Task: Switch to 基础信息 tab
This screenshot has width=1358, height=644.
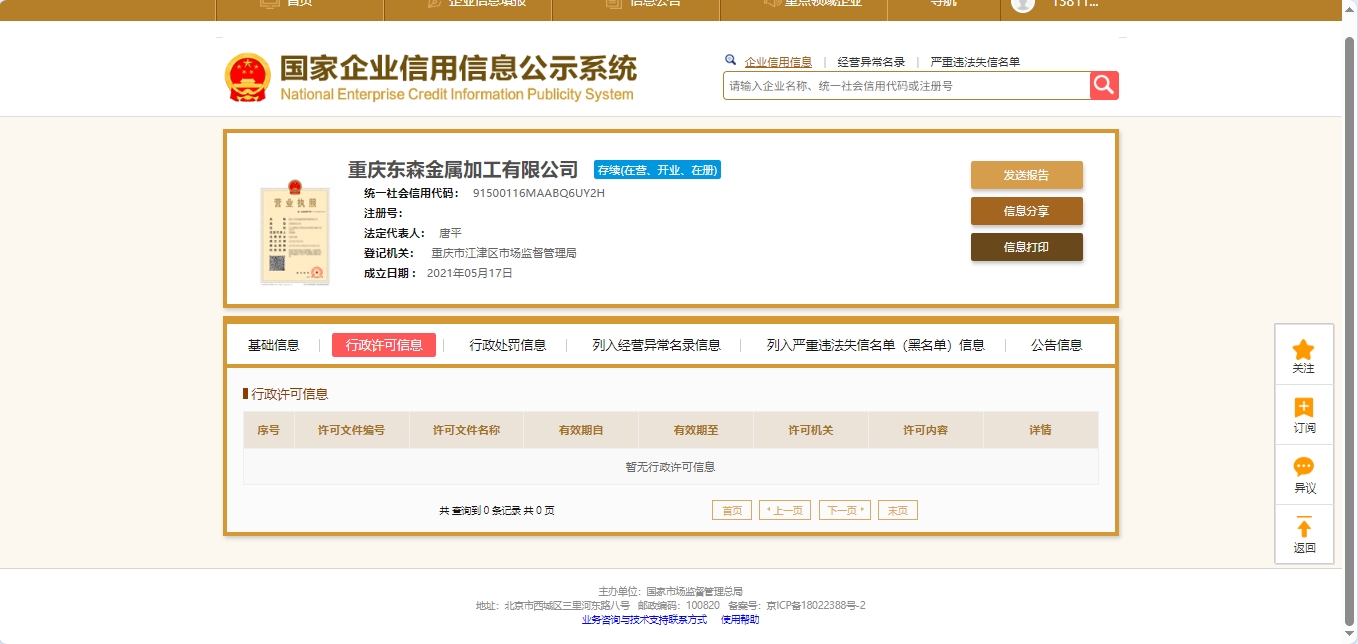Action: [273, 345]
